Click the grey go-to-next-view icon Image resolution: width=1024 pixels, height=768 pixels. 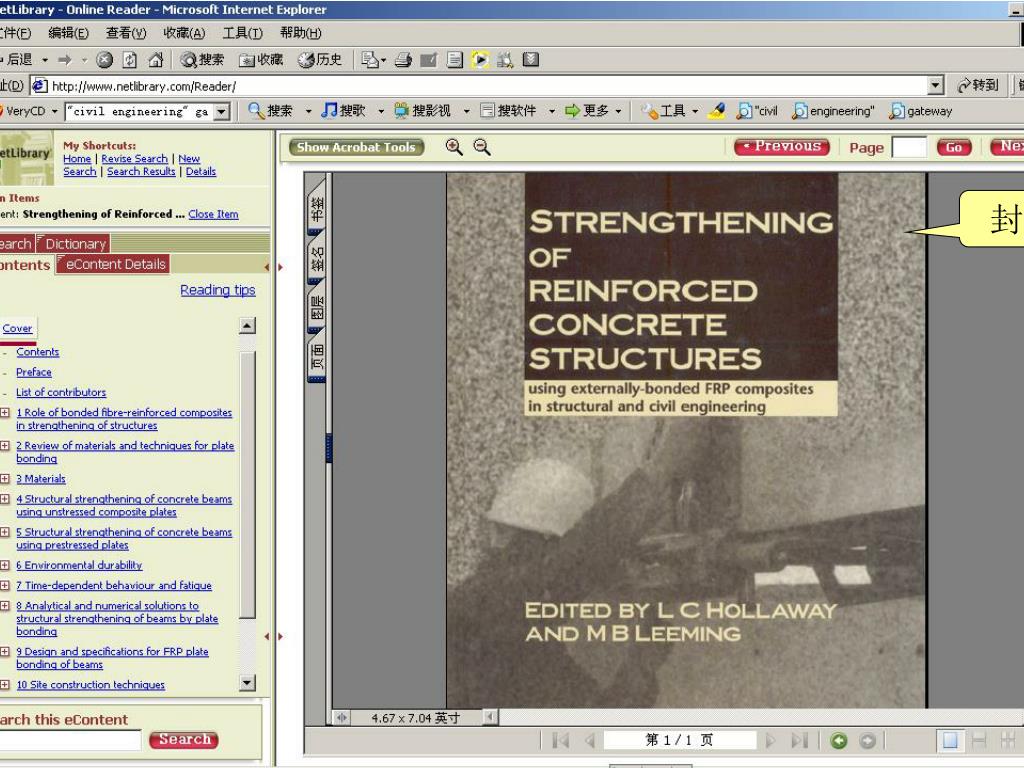(x=867, y=741)
